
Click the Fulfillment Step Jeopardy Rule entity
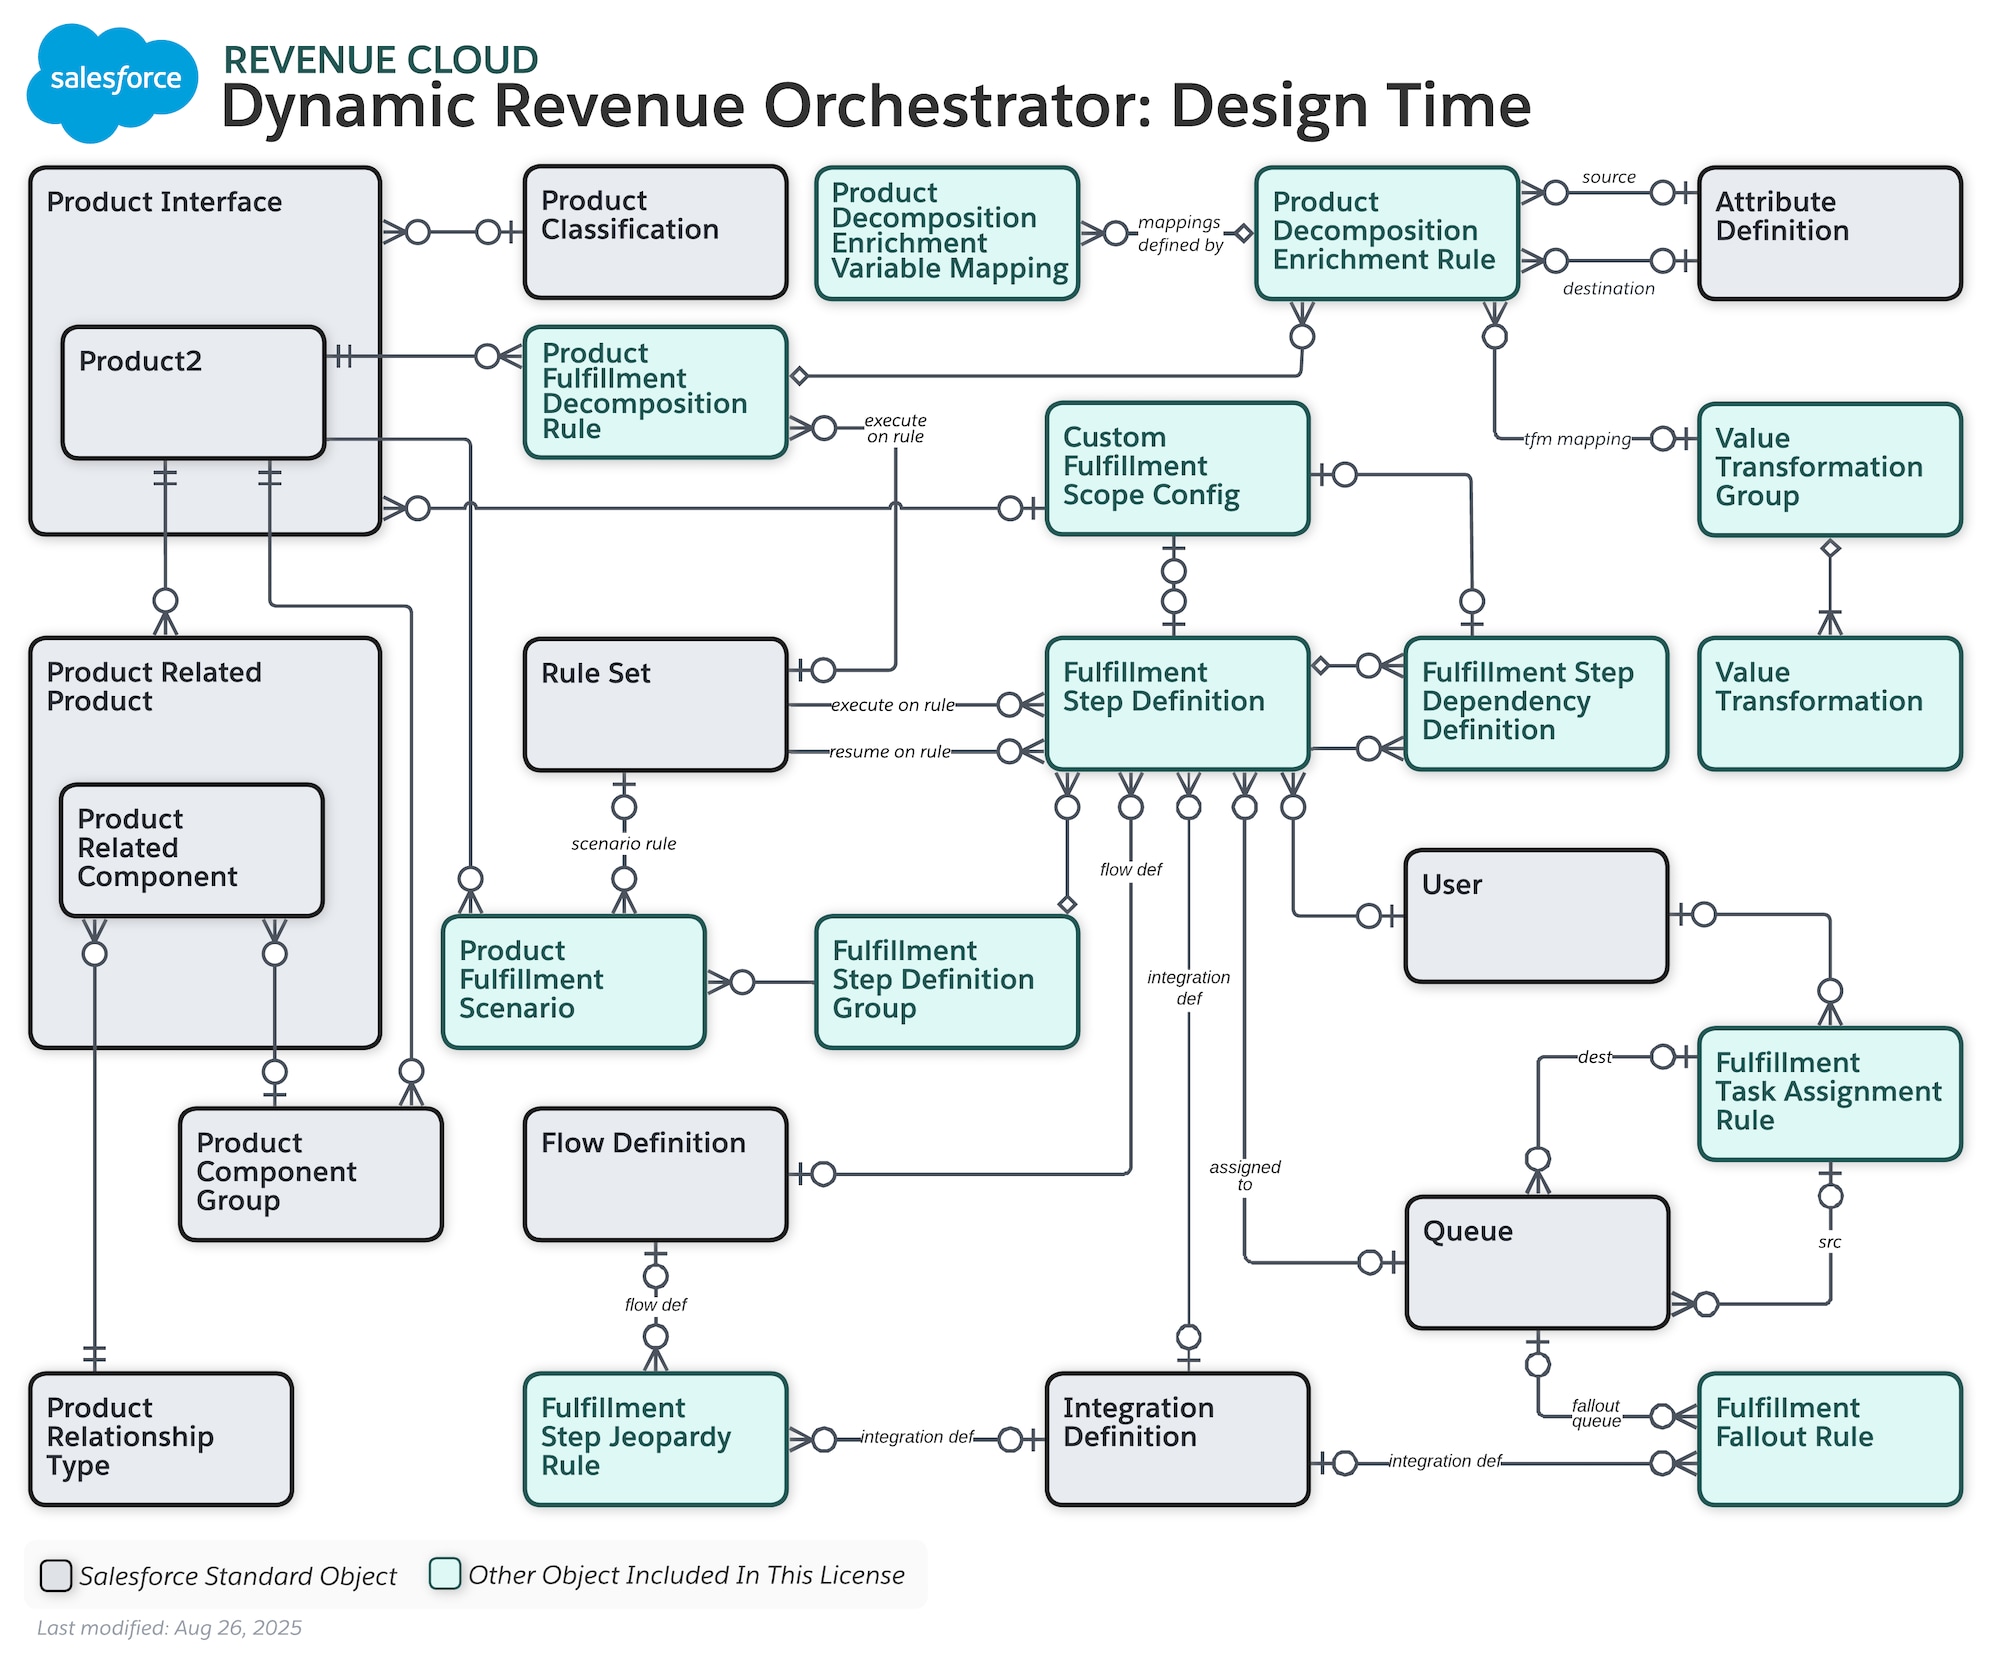[656, 1440]
